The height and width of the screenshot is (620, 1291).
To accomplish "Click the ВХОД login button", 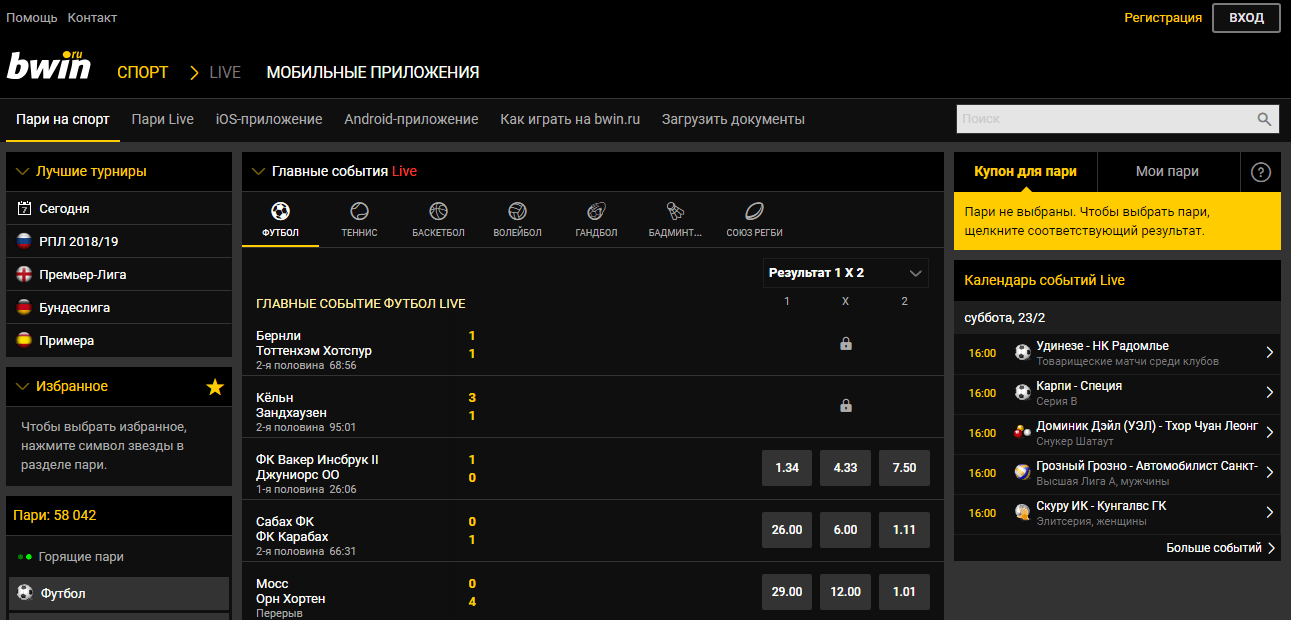I will coord(1246,18).
